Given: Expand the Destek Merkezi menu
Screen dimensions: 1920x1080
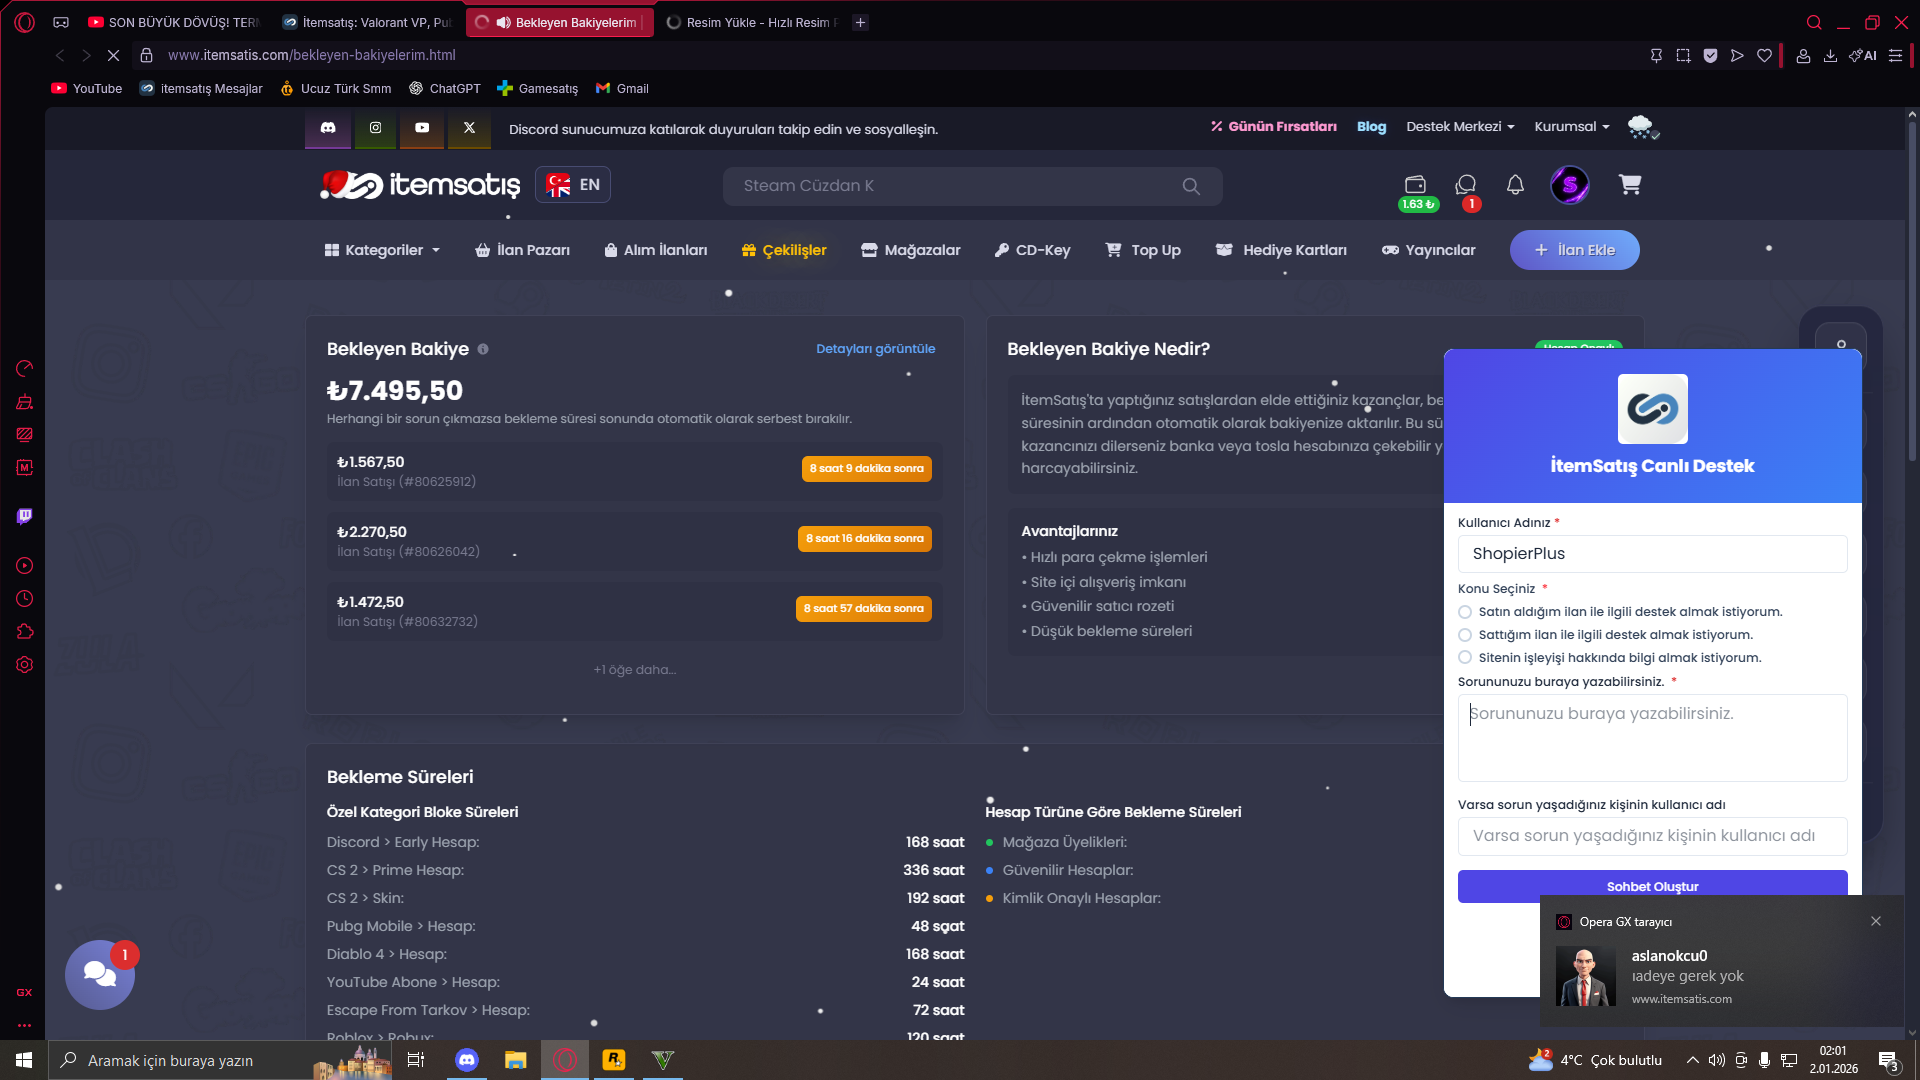Looking at the screenshot, I should click(1460, 127).
